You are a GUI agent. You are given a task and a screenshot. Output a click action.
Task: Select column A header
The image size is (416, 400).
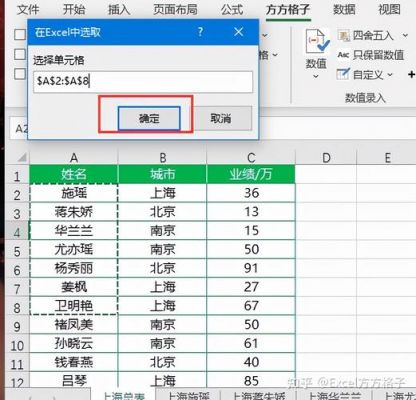tap(74, 157)
